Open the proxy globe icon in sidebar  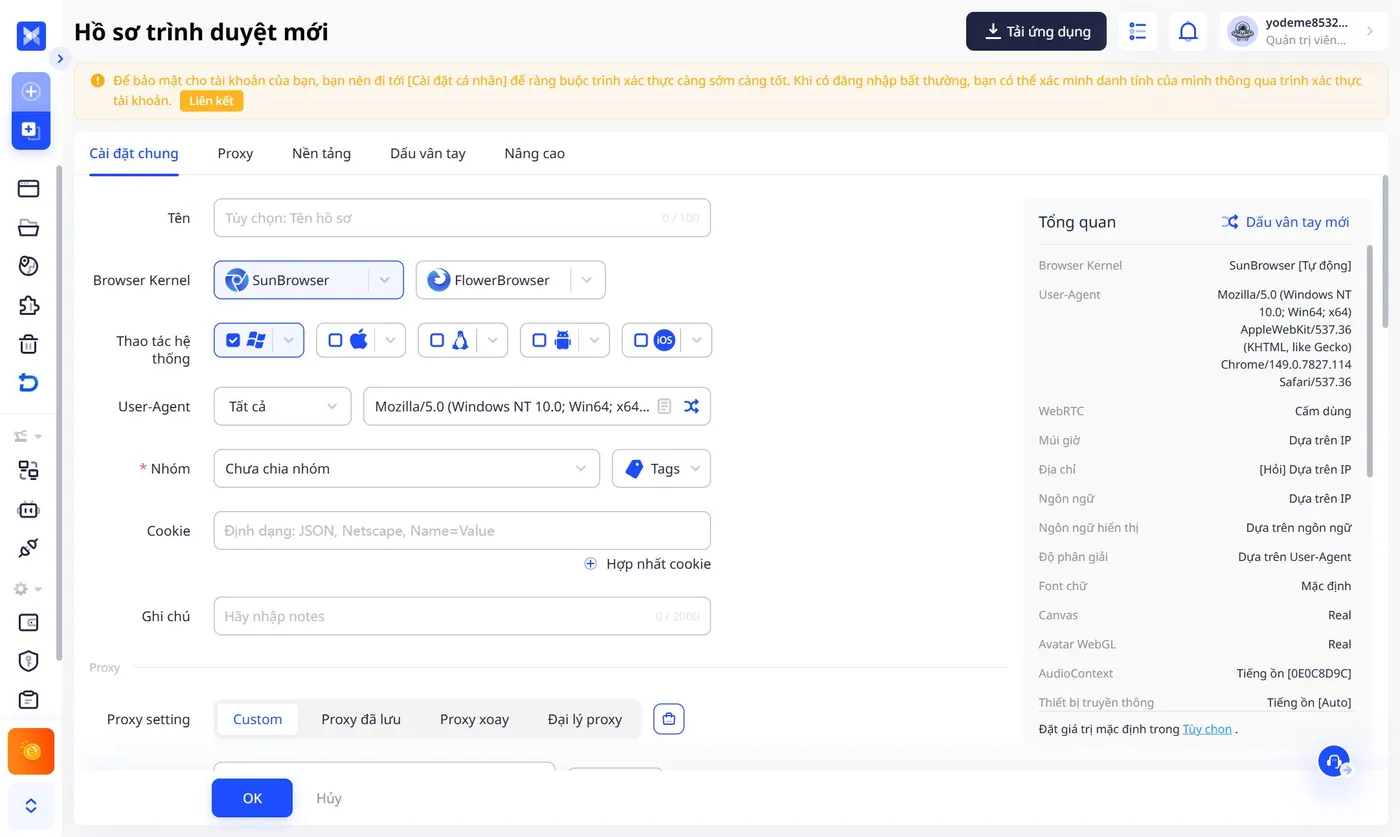coord(29,266)
